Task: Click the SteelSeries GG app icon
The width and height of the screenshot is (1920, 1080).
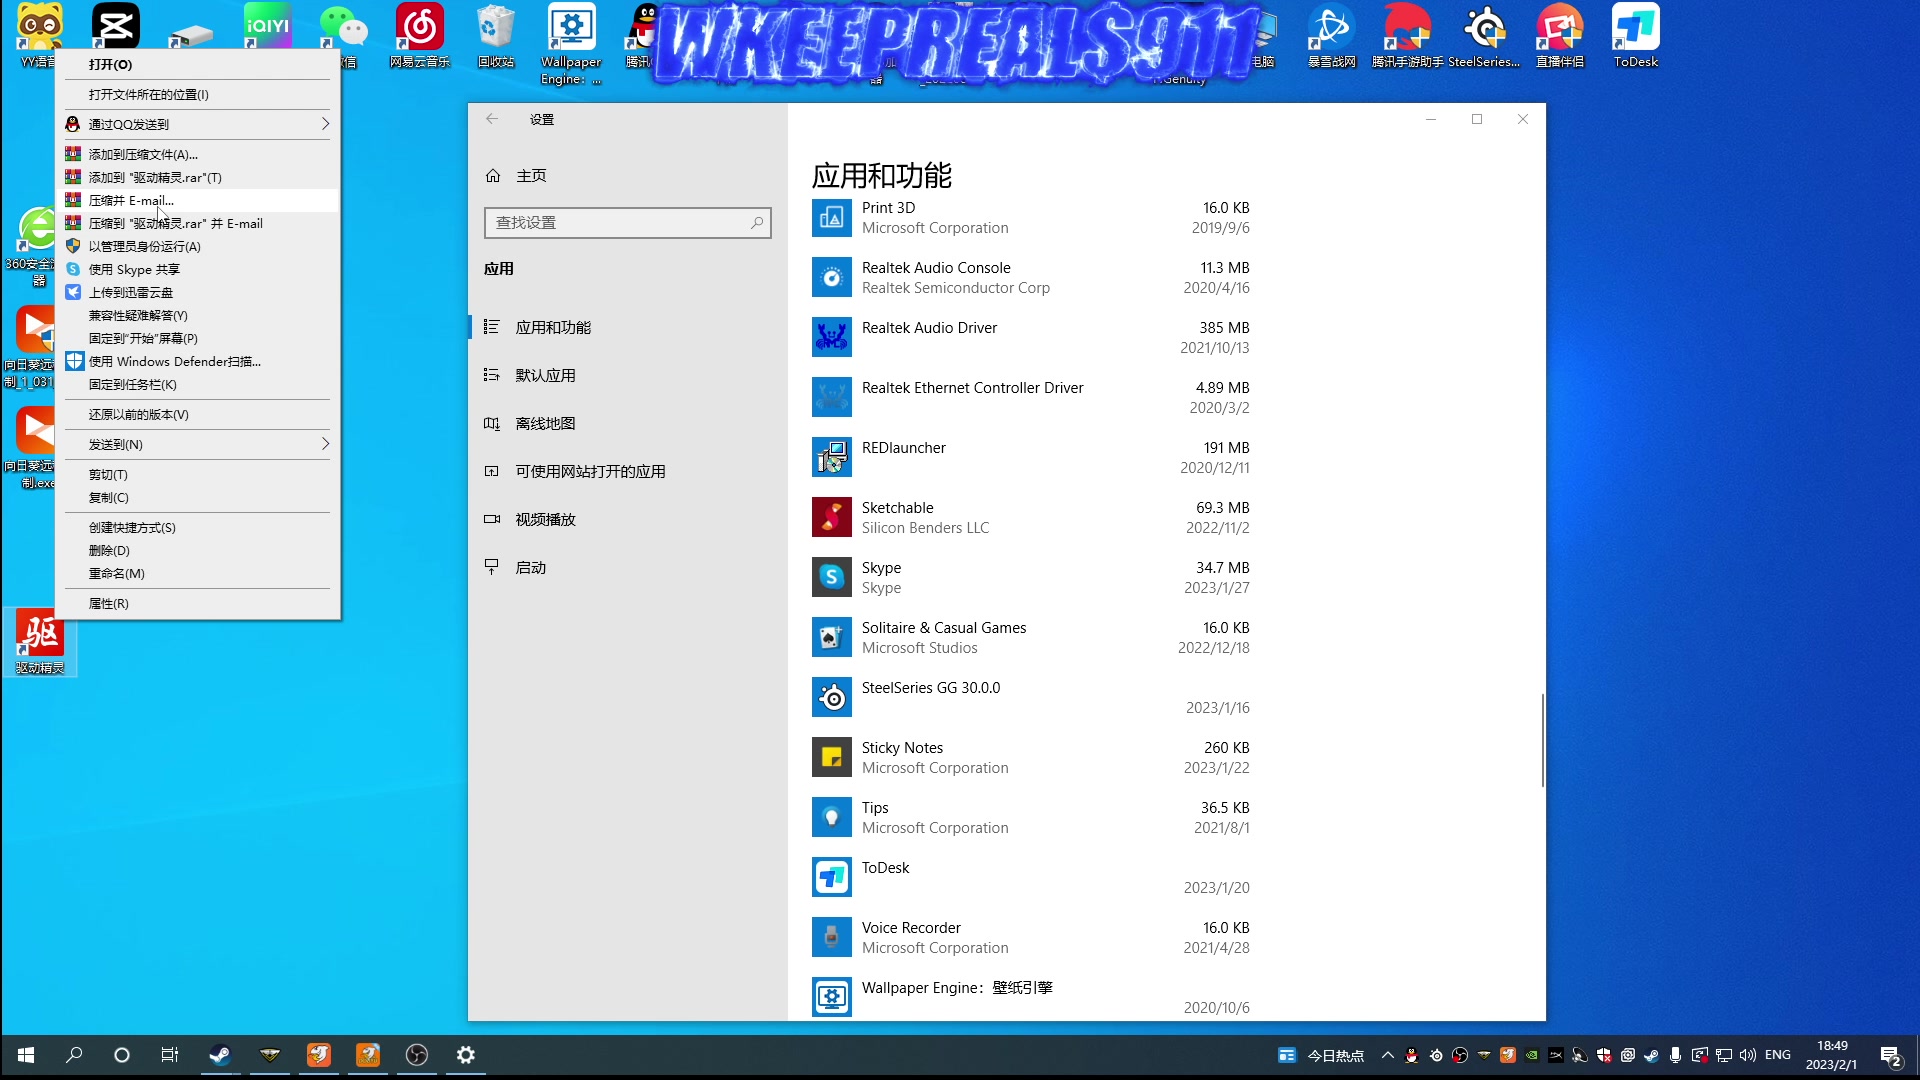Action: [x=831, y=697]
